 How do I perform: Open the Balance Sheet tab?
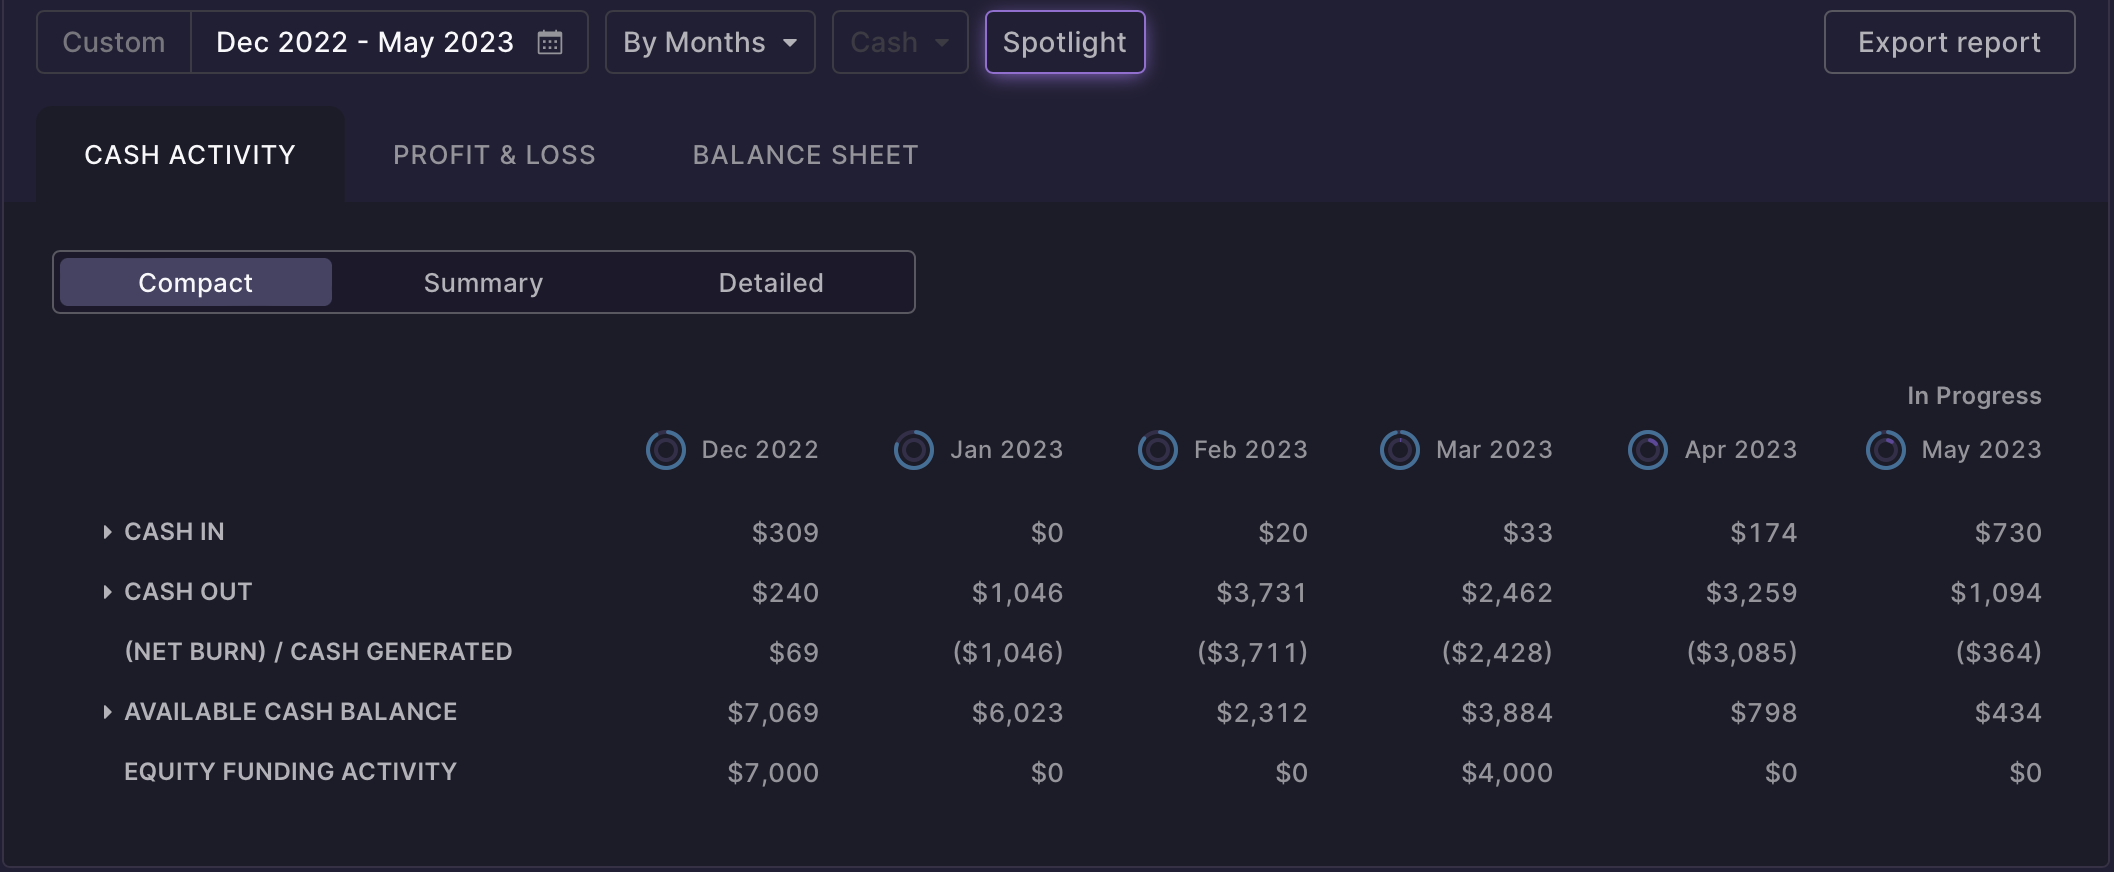click(805, 155)
